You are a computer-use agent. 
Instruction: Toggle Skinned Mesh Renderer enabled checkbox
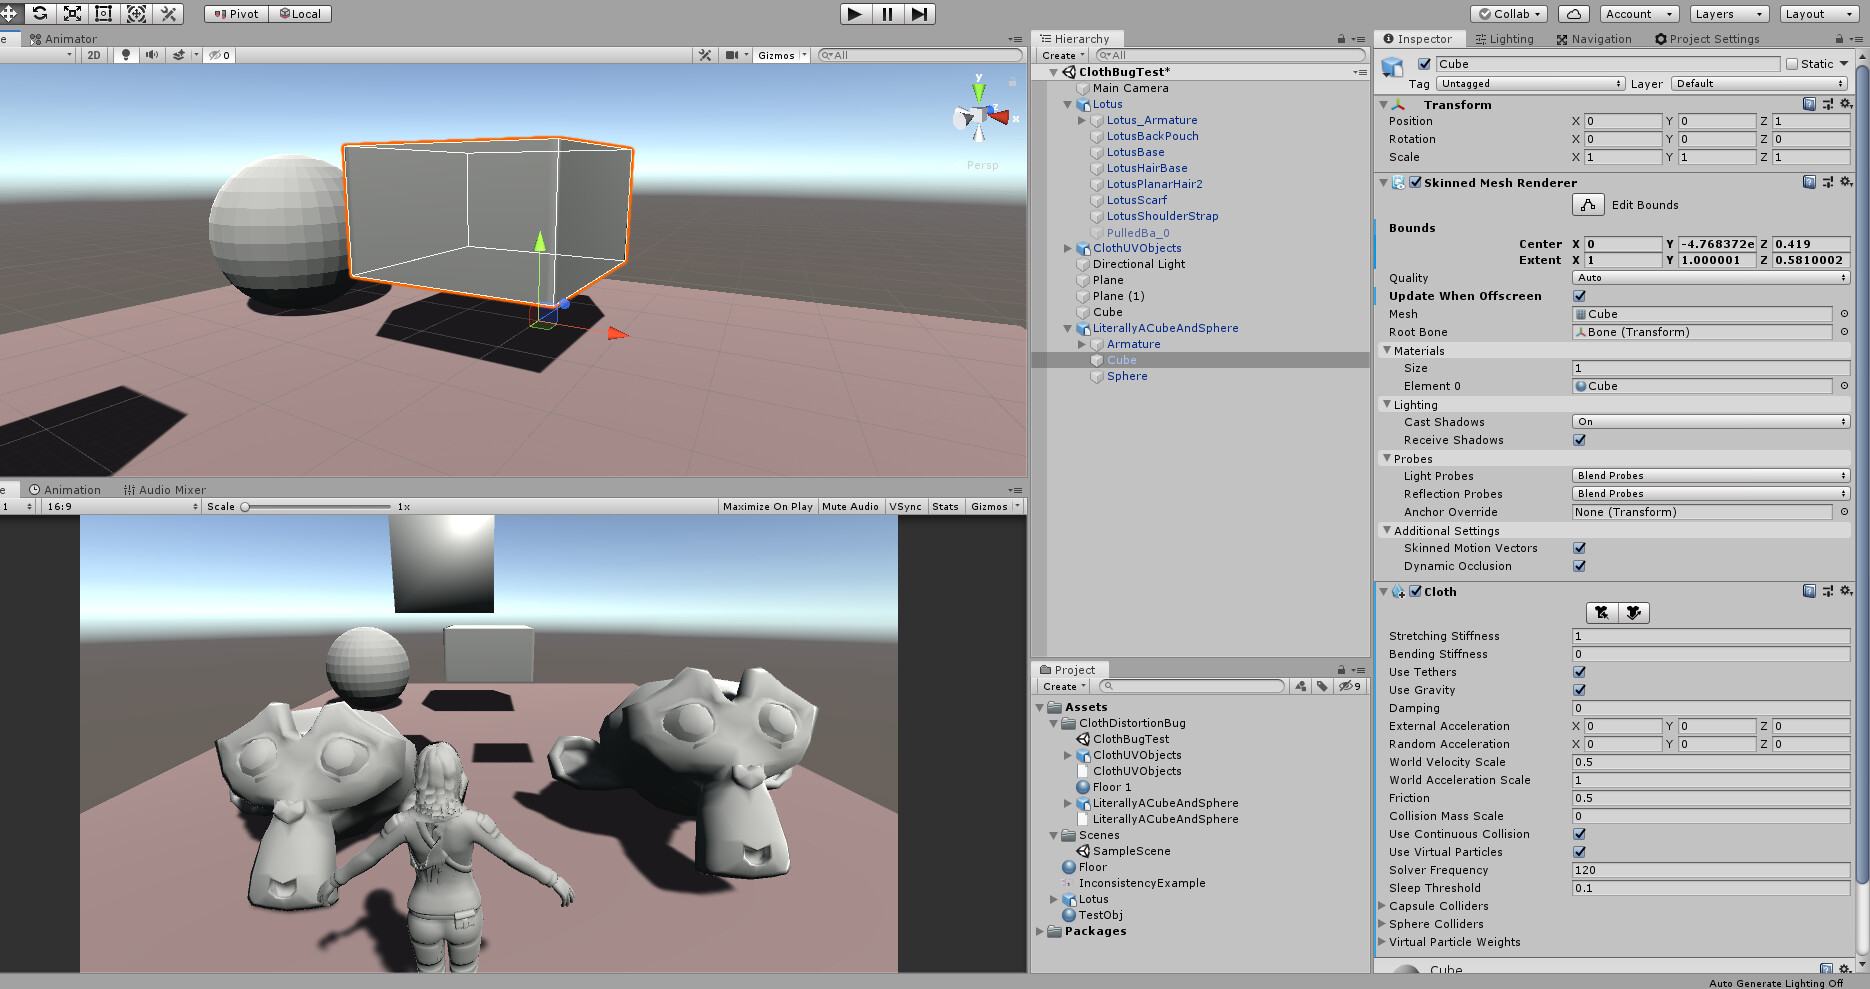pos(1415,182)
